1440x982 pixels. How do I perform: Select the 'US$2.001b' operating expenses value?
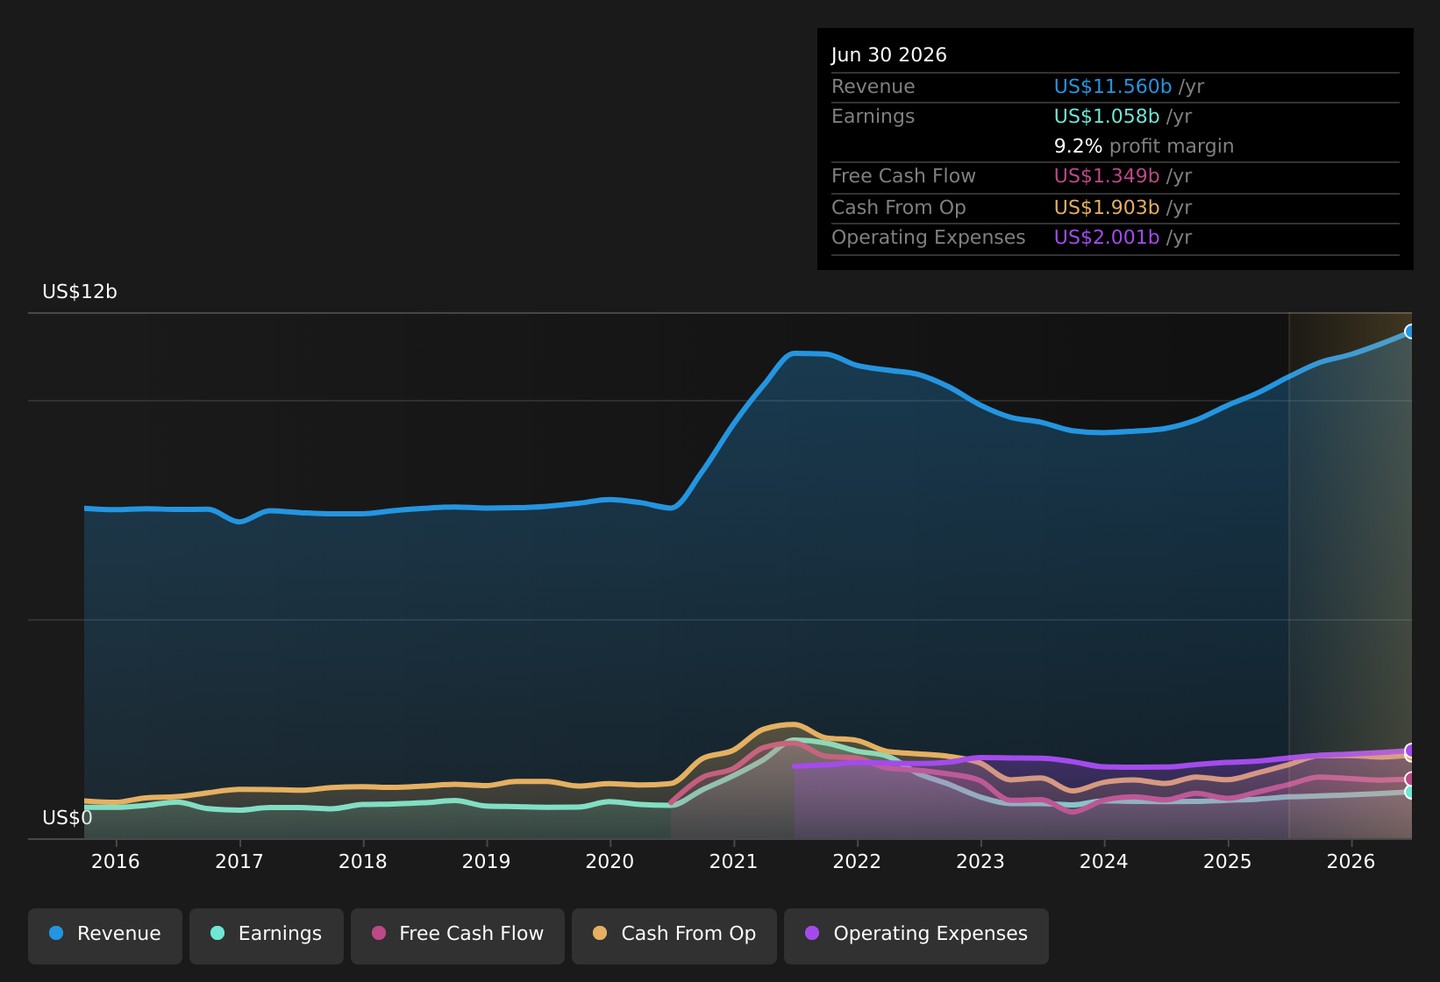(1107, 237)
